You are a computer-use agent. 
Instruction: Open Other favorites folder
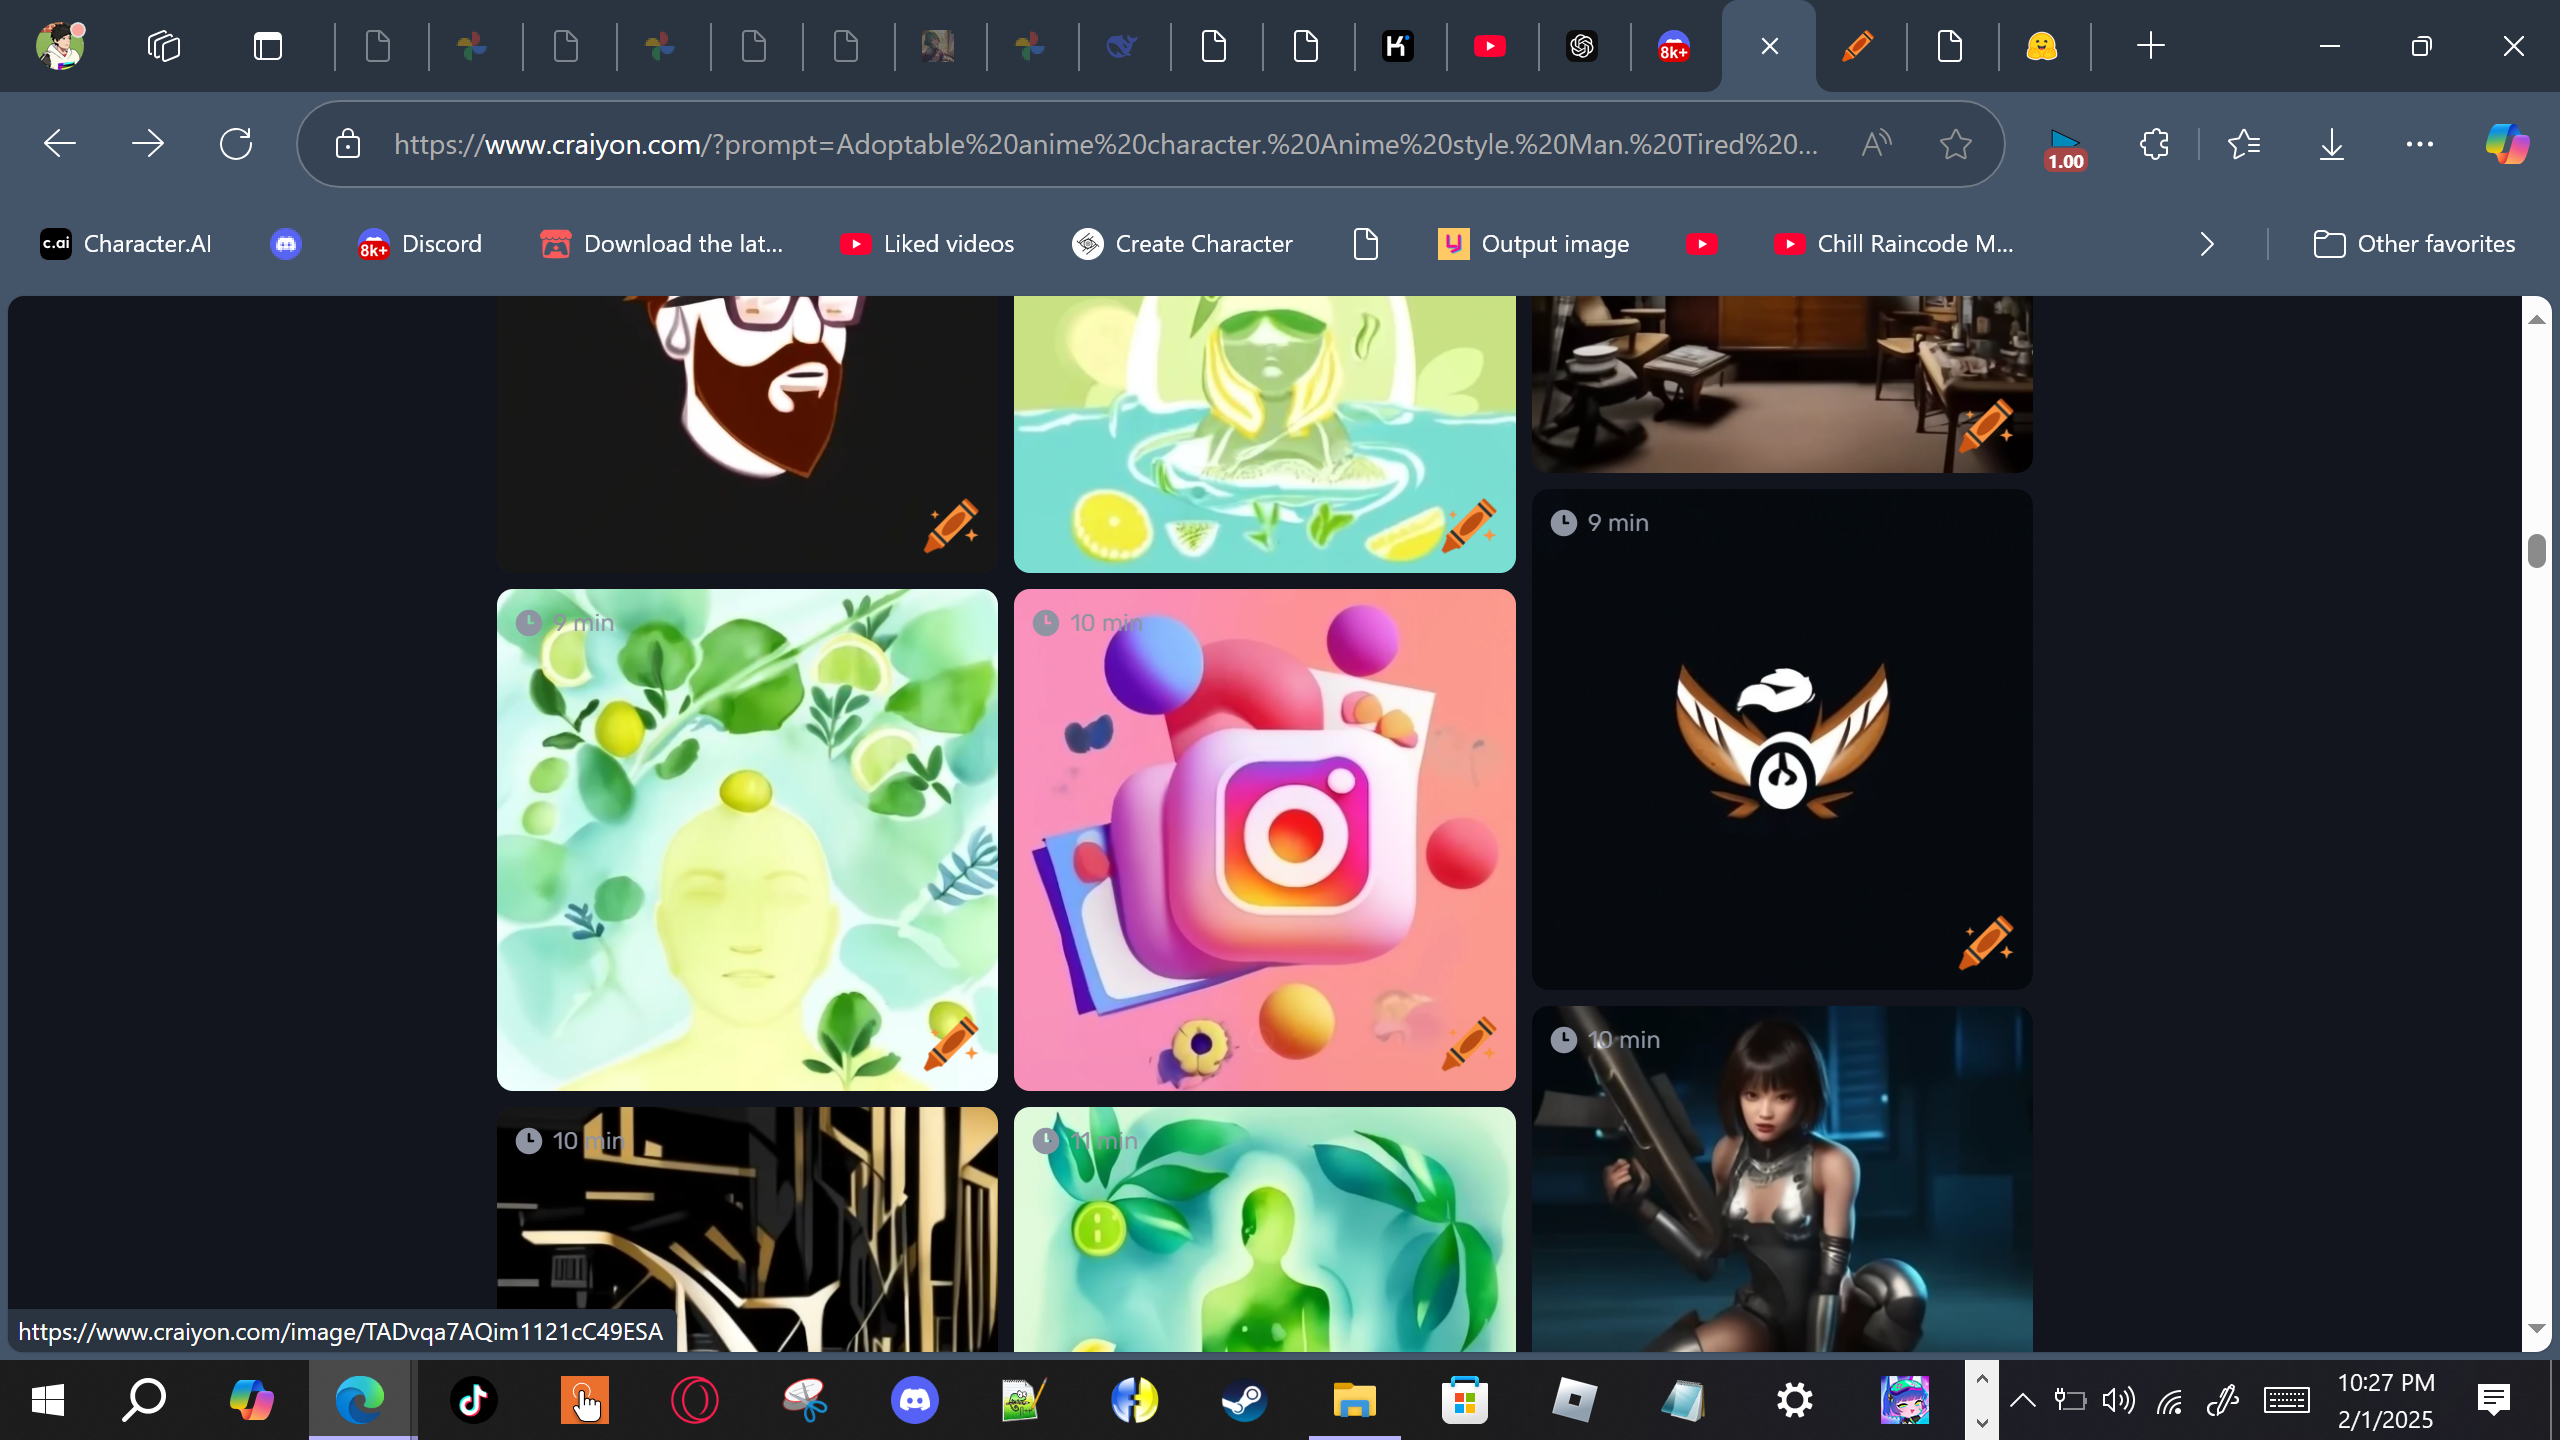tap(2414, 244)
